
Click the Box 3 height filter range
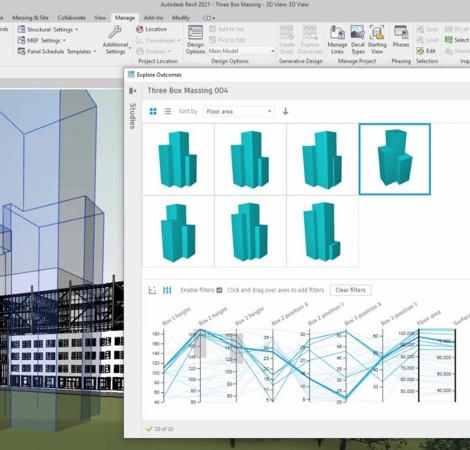pos(237,348)
